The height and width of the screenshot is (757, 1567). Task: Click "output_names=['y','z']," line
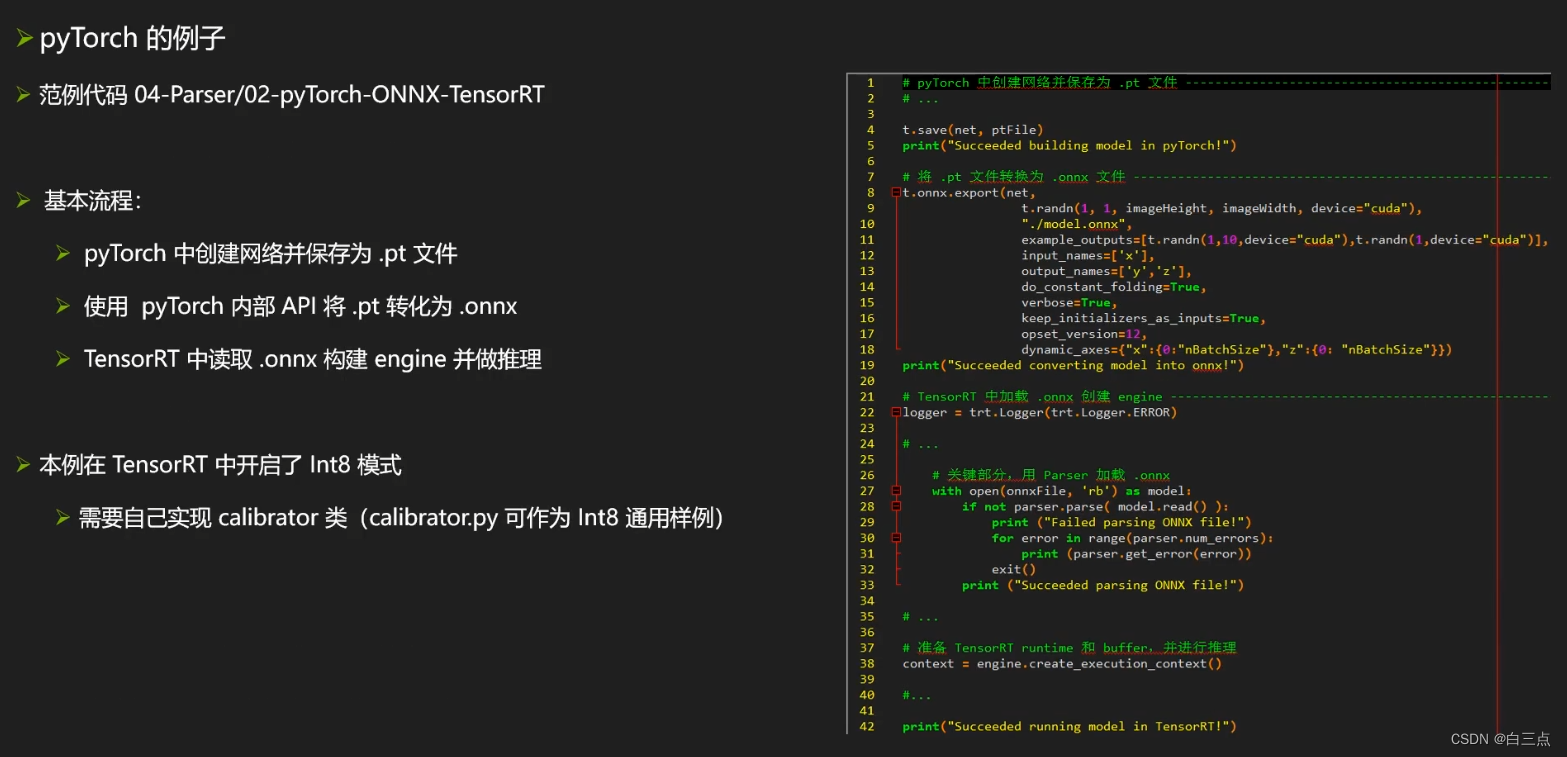click(x=1106, y=271)
